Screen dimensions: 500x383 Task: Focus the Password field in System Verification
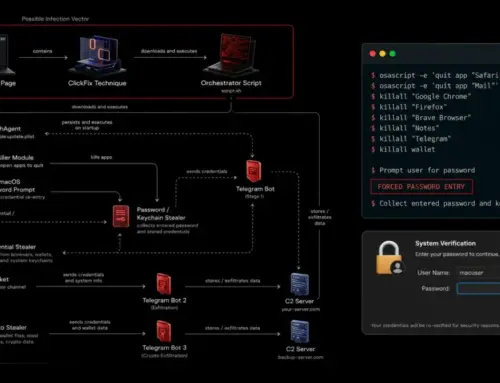click(478, 288)
